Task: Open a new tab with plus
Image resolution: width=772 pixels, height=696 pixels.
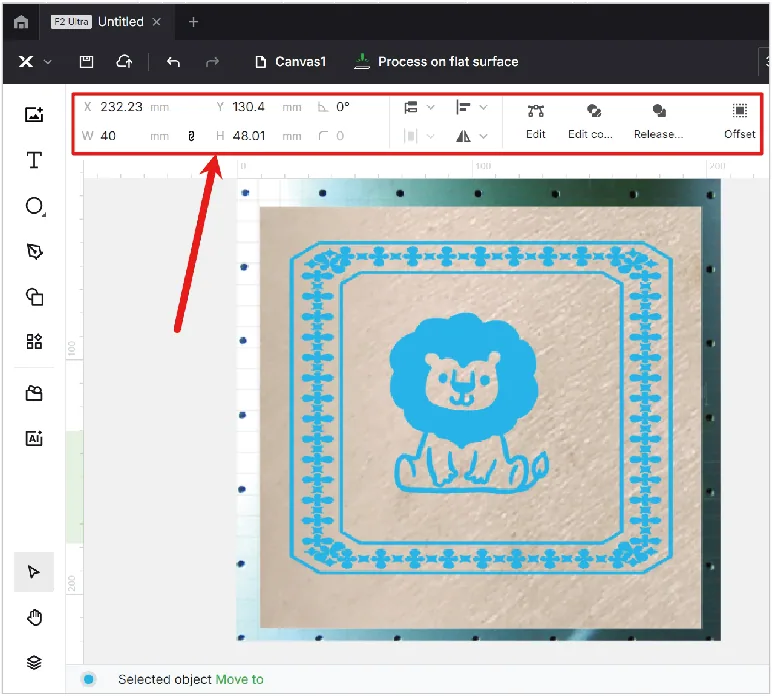Action: [x=193, y=22]
